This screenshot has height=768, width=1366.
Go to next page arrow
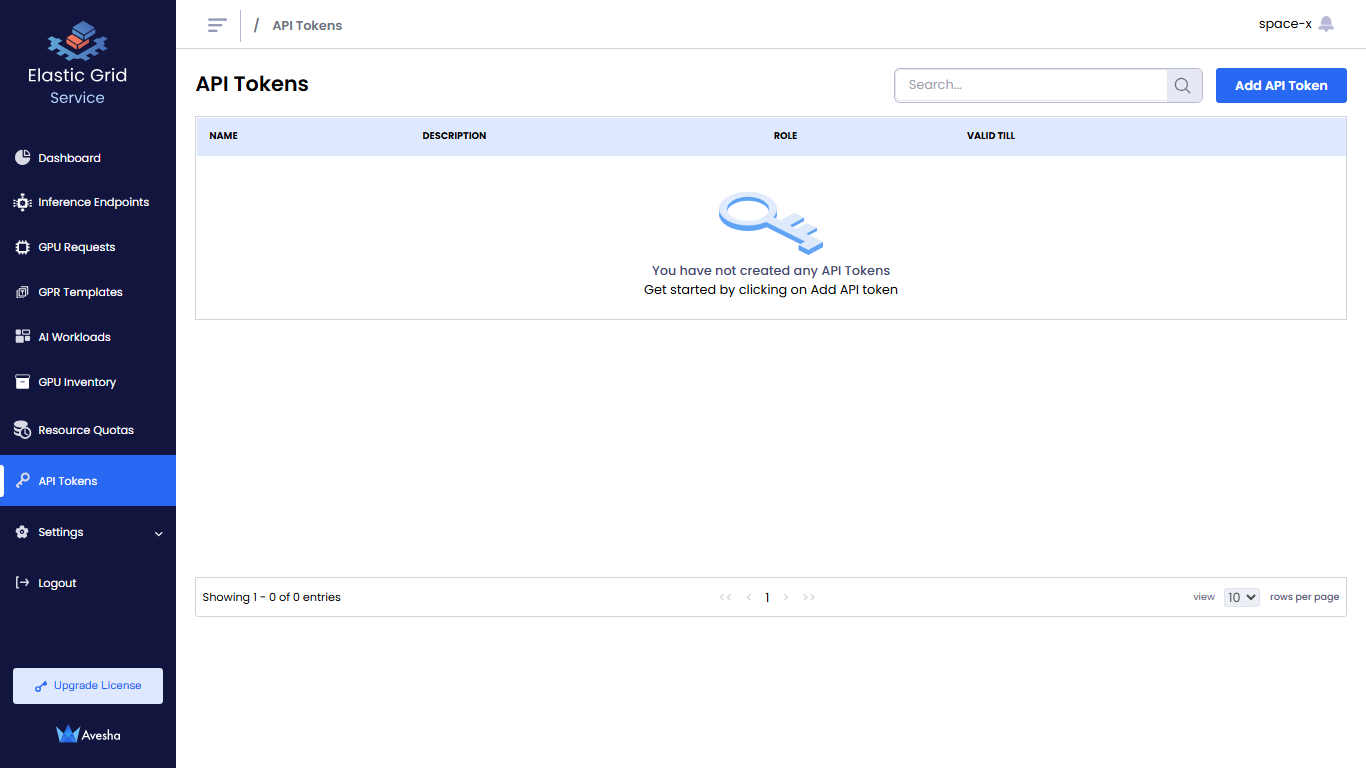(x=786, y=597)
